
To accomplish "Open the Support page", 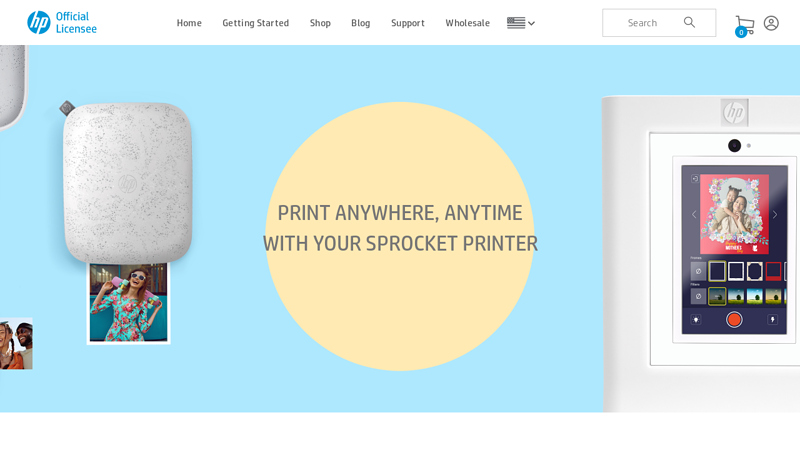I will 407,23.
